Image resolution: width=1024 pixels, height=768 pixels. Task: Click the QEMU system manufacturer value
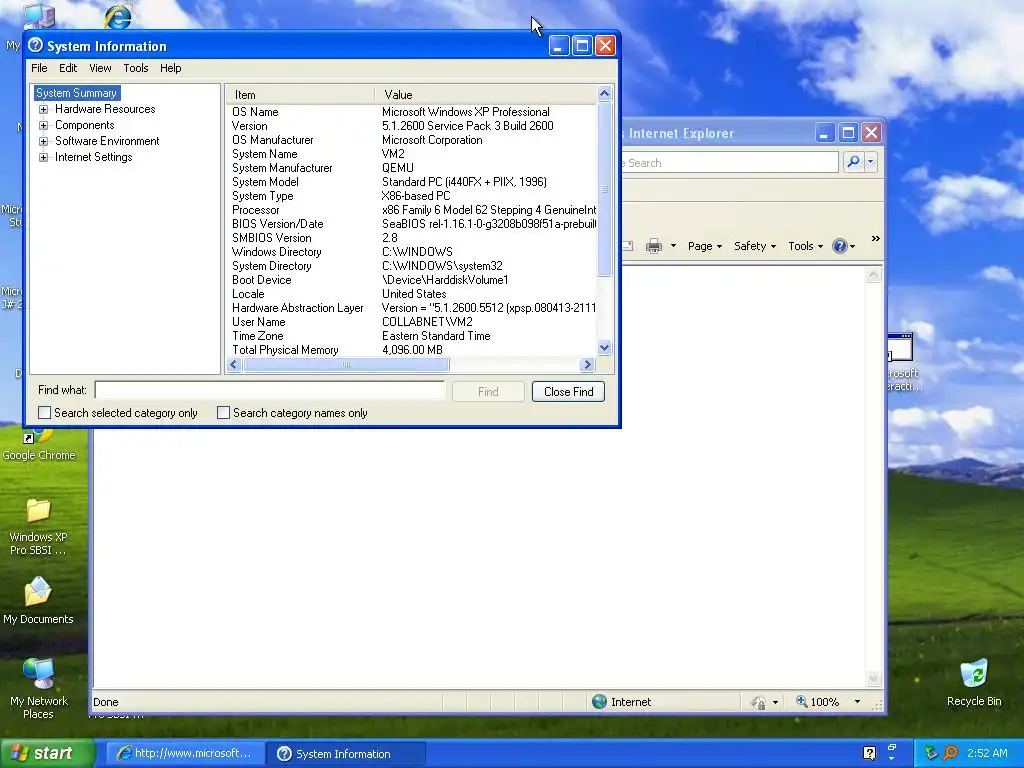pyautogui.click(x=398, y=168)
